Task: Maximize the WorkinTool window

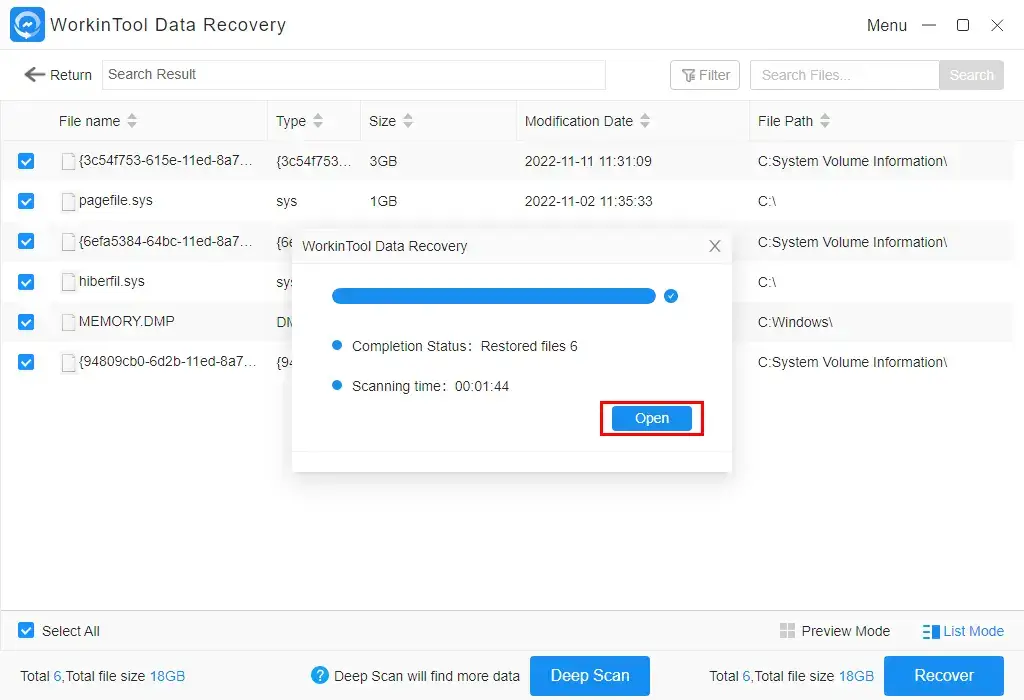Action: [x=963, y=25]
